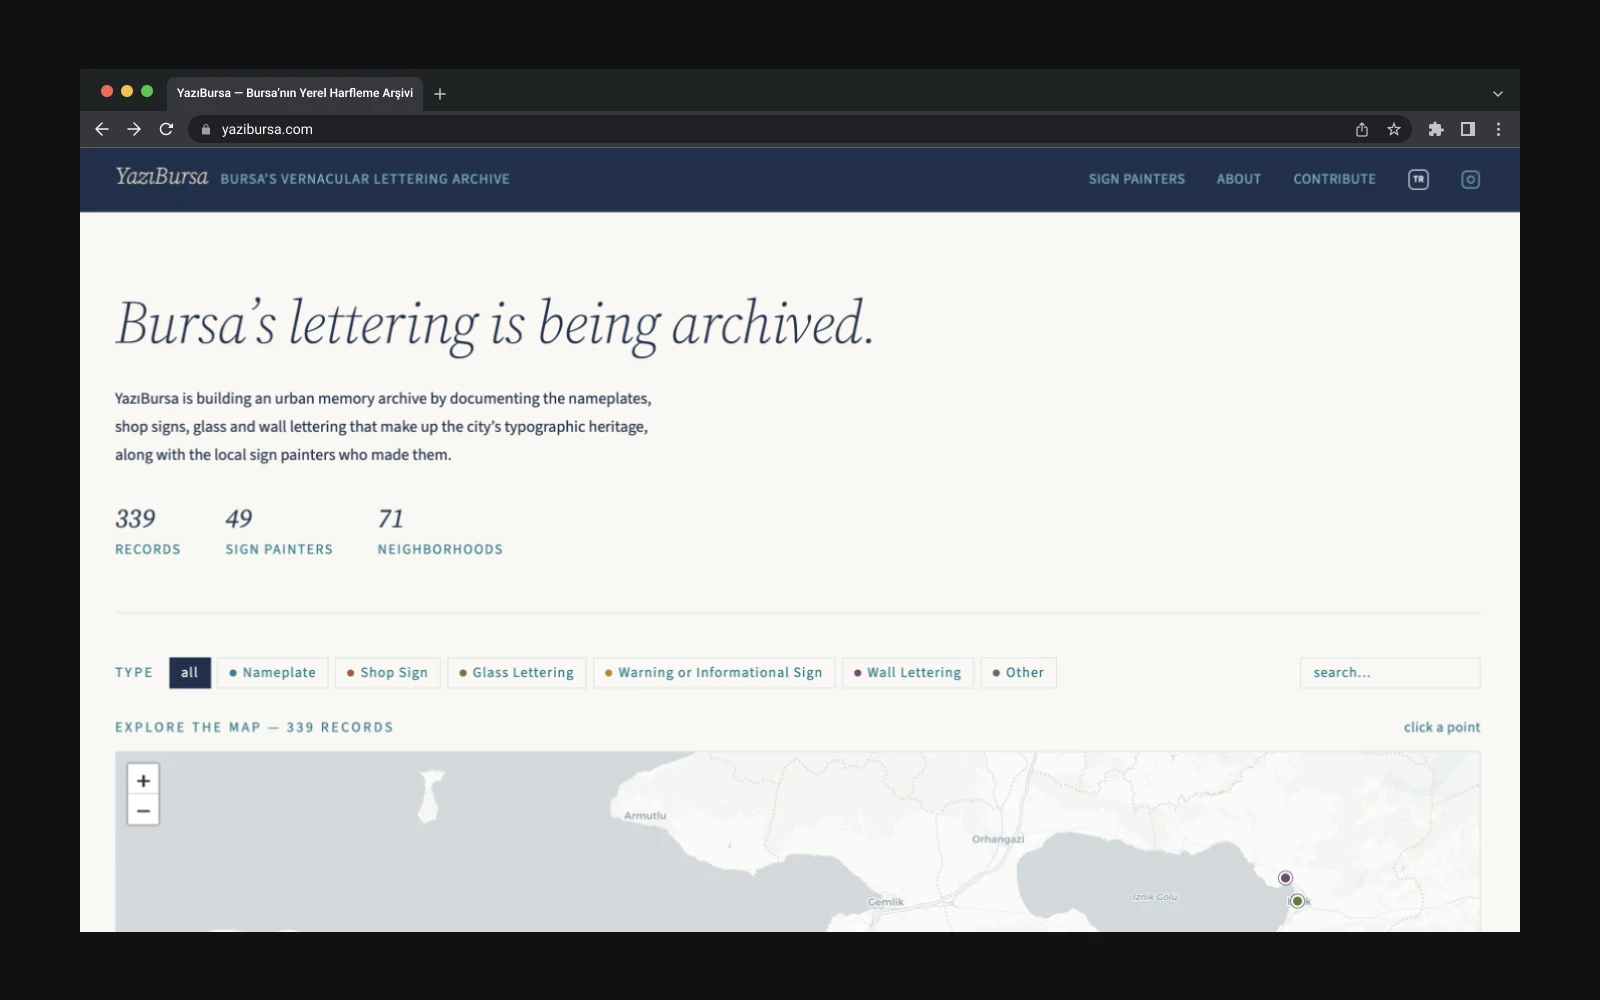This screenshot has height=1000, width=1600.
Task: Expand the tab search chevron
Action: (x=1498, y=93)
